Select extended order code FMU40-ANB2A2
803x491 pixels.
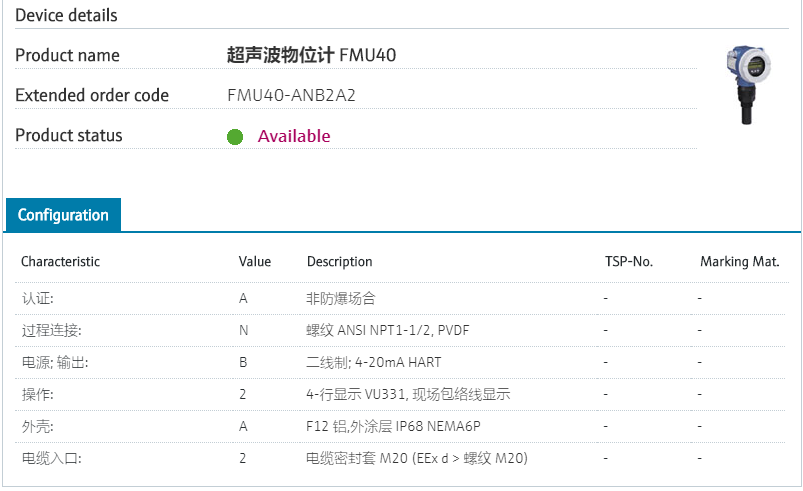[x=292, y=96]
